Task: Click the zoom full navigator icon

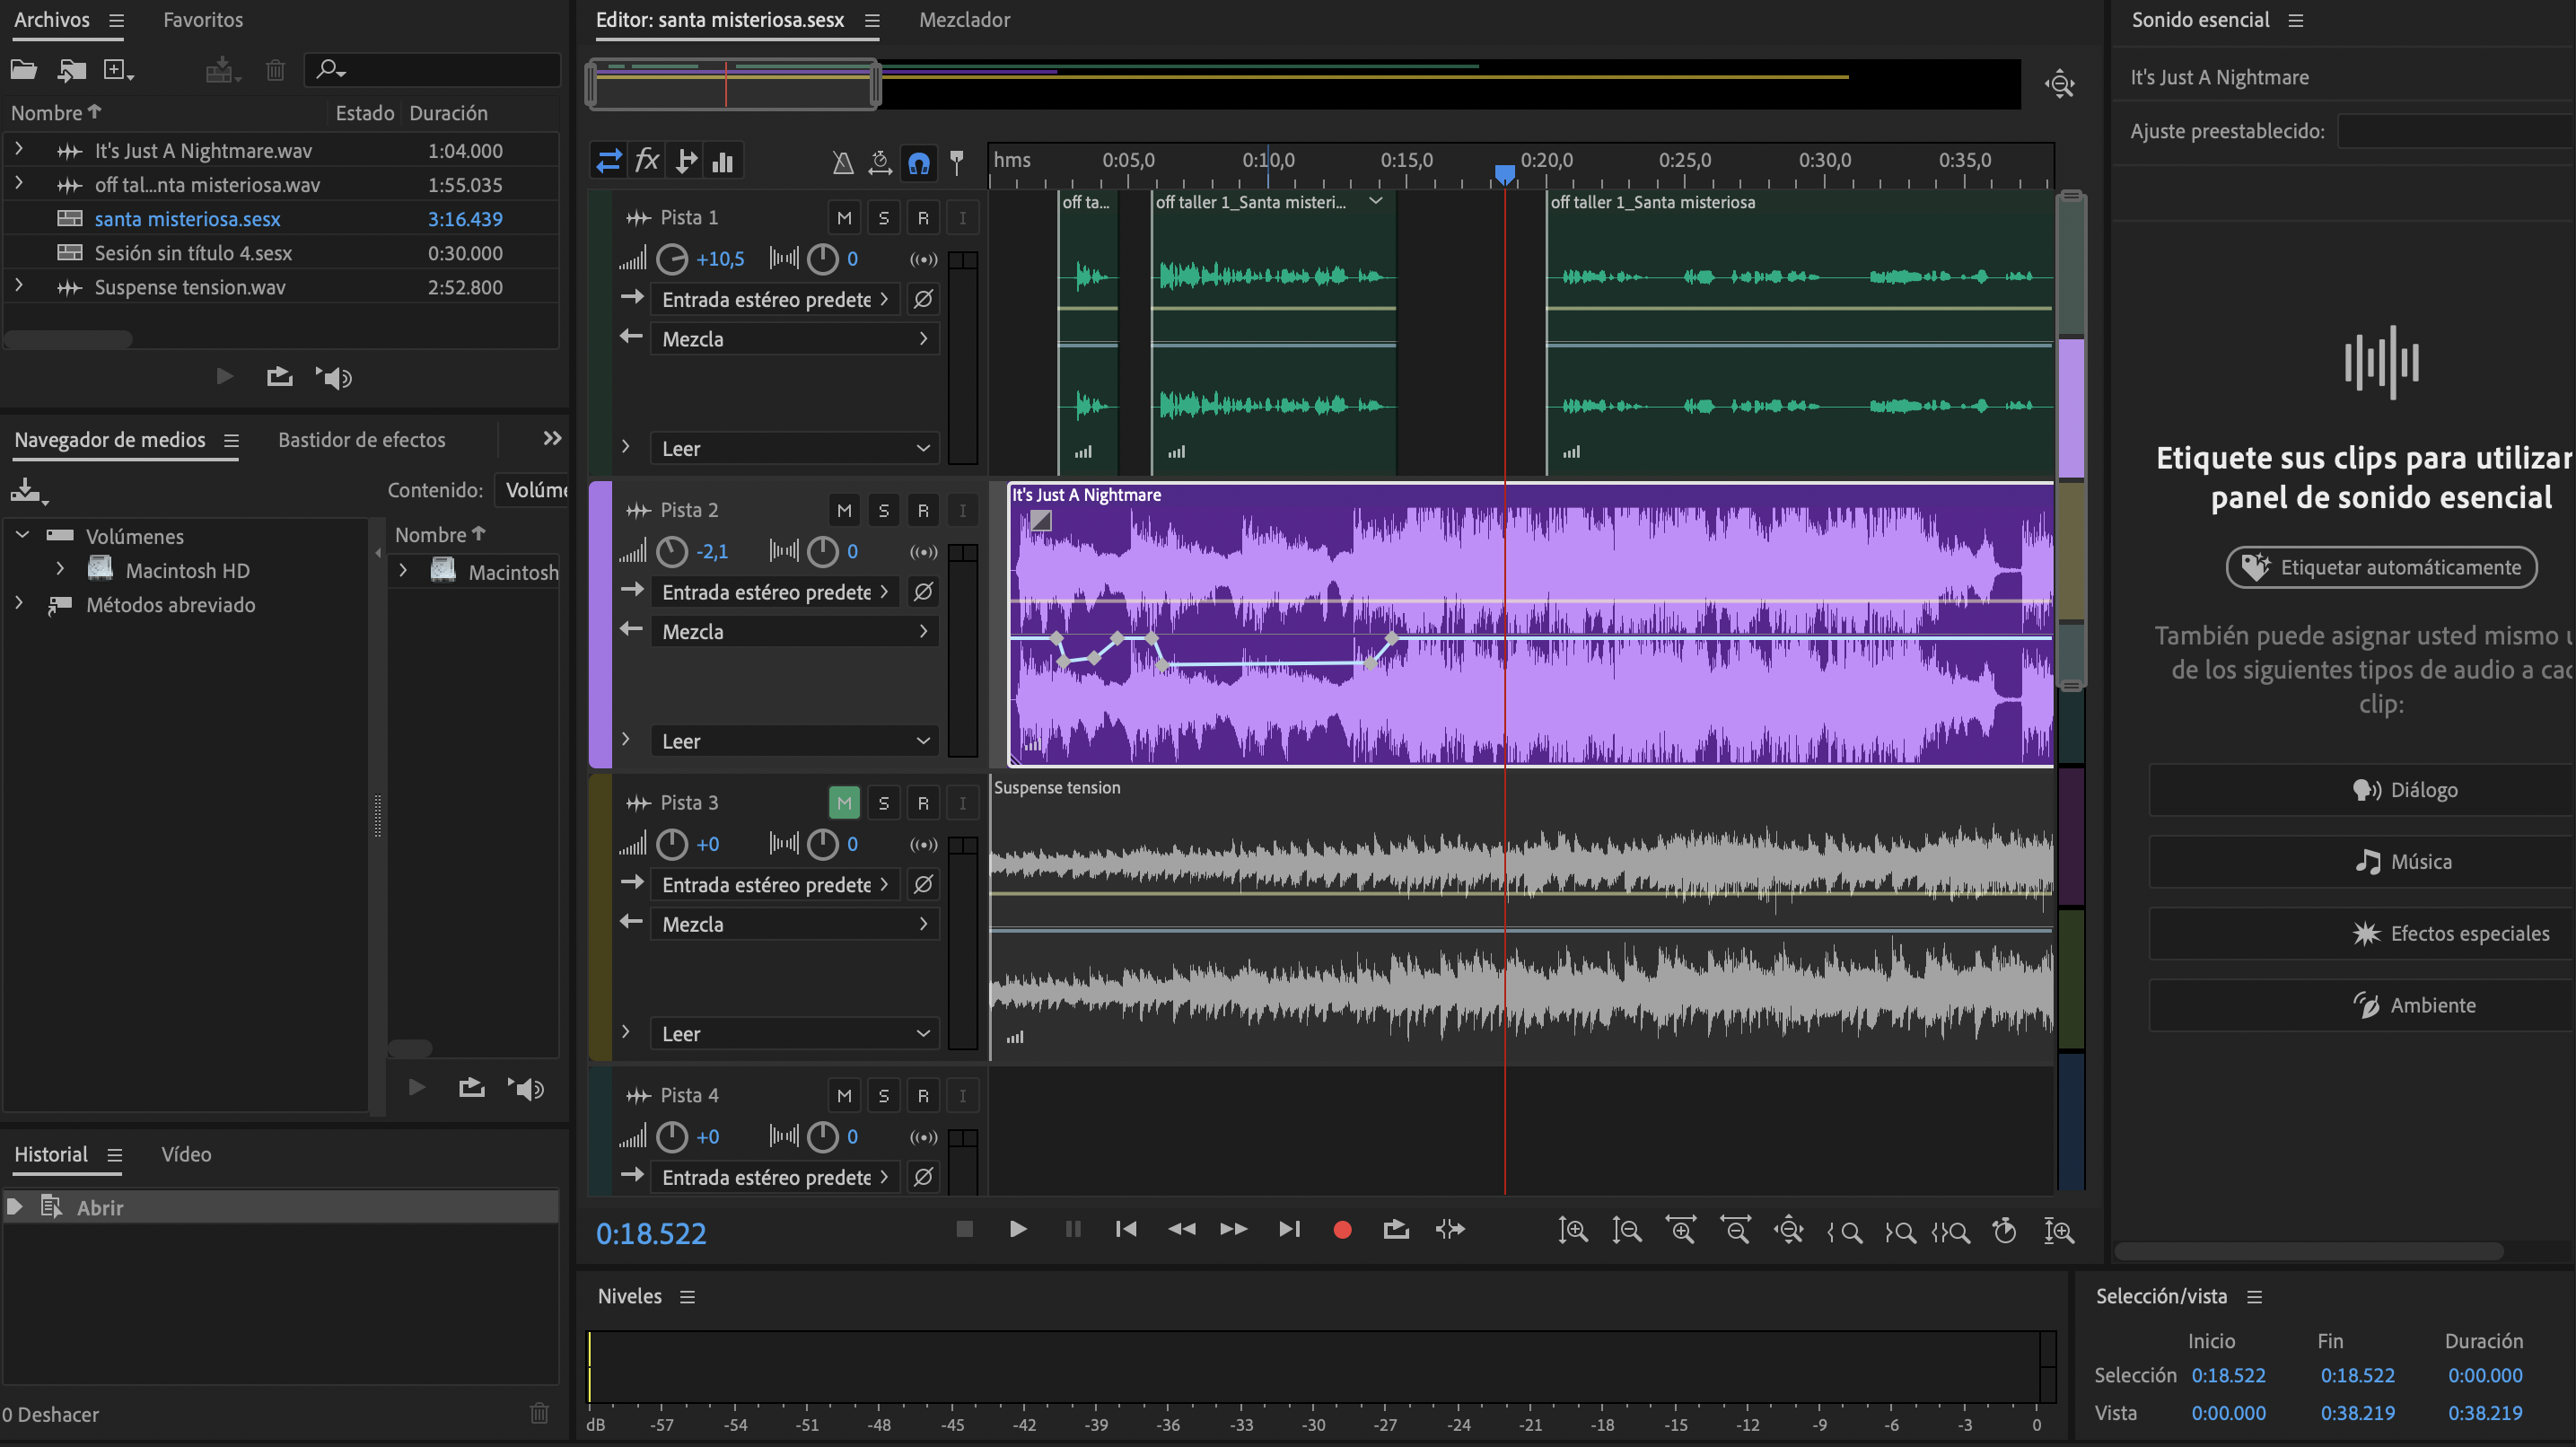Action: point(2059,84)
